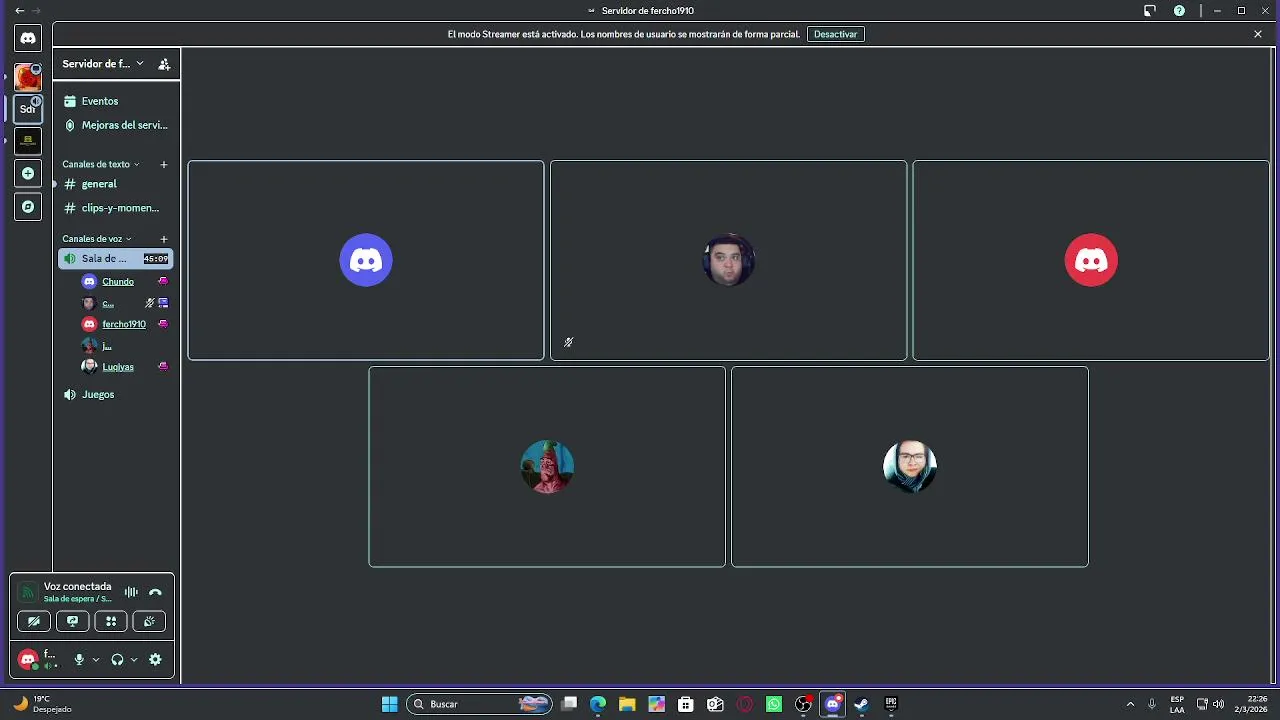
Task: Create channel in Canales de texto
Action: tap(164, 164)
